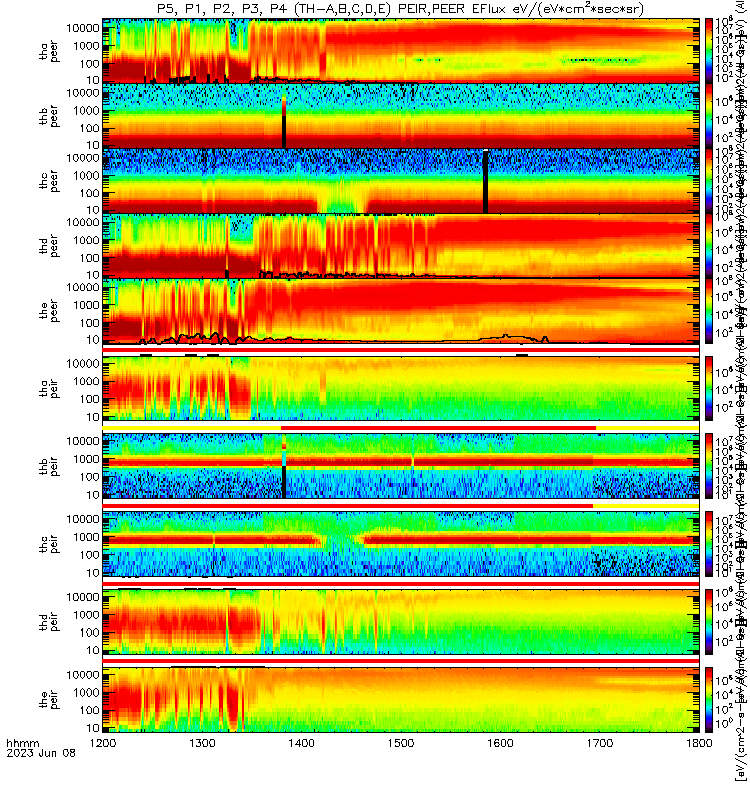Viewport: 750px width, 800px height.
Task: Click the color bar beside thd peer panel
Action: (x=709, y=245)
